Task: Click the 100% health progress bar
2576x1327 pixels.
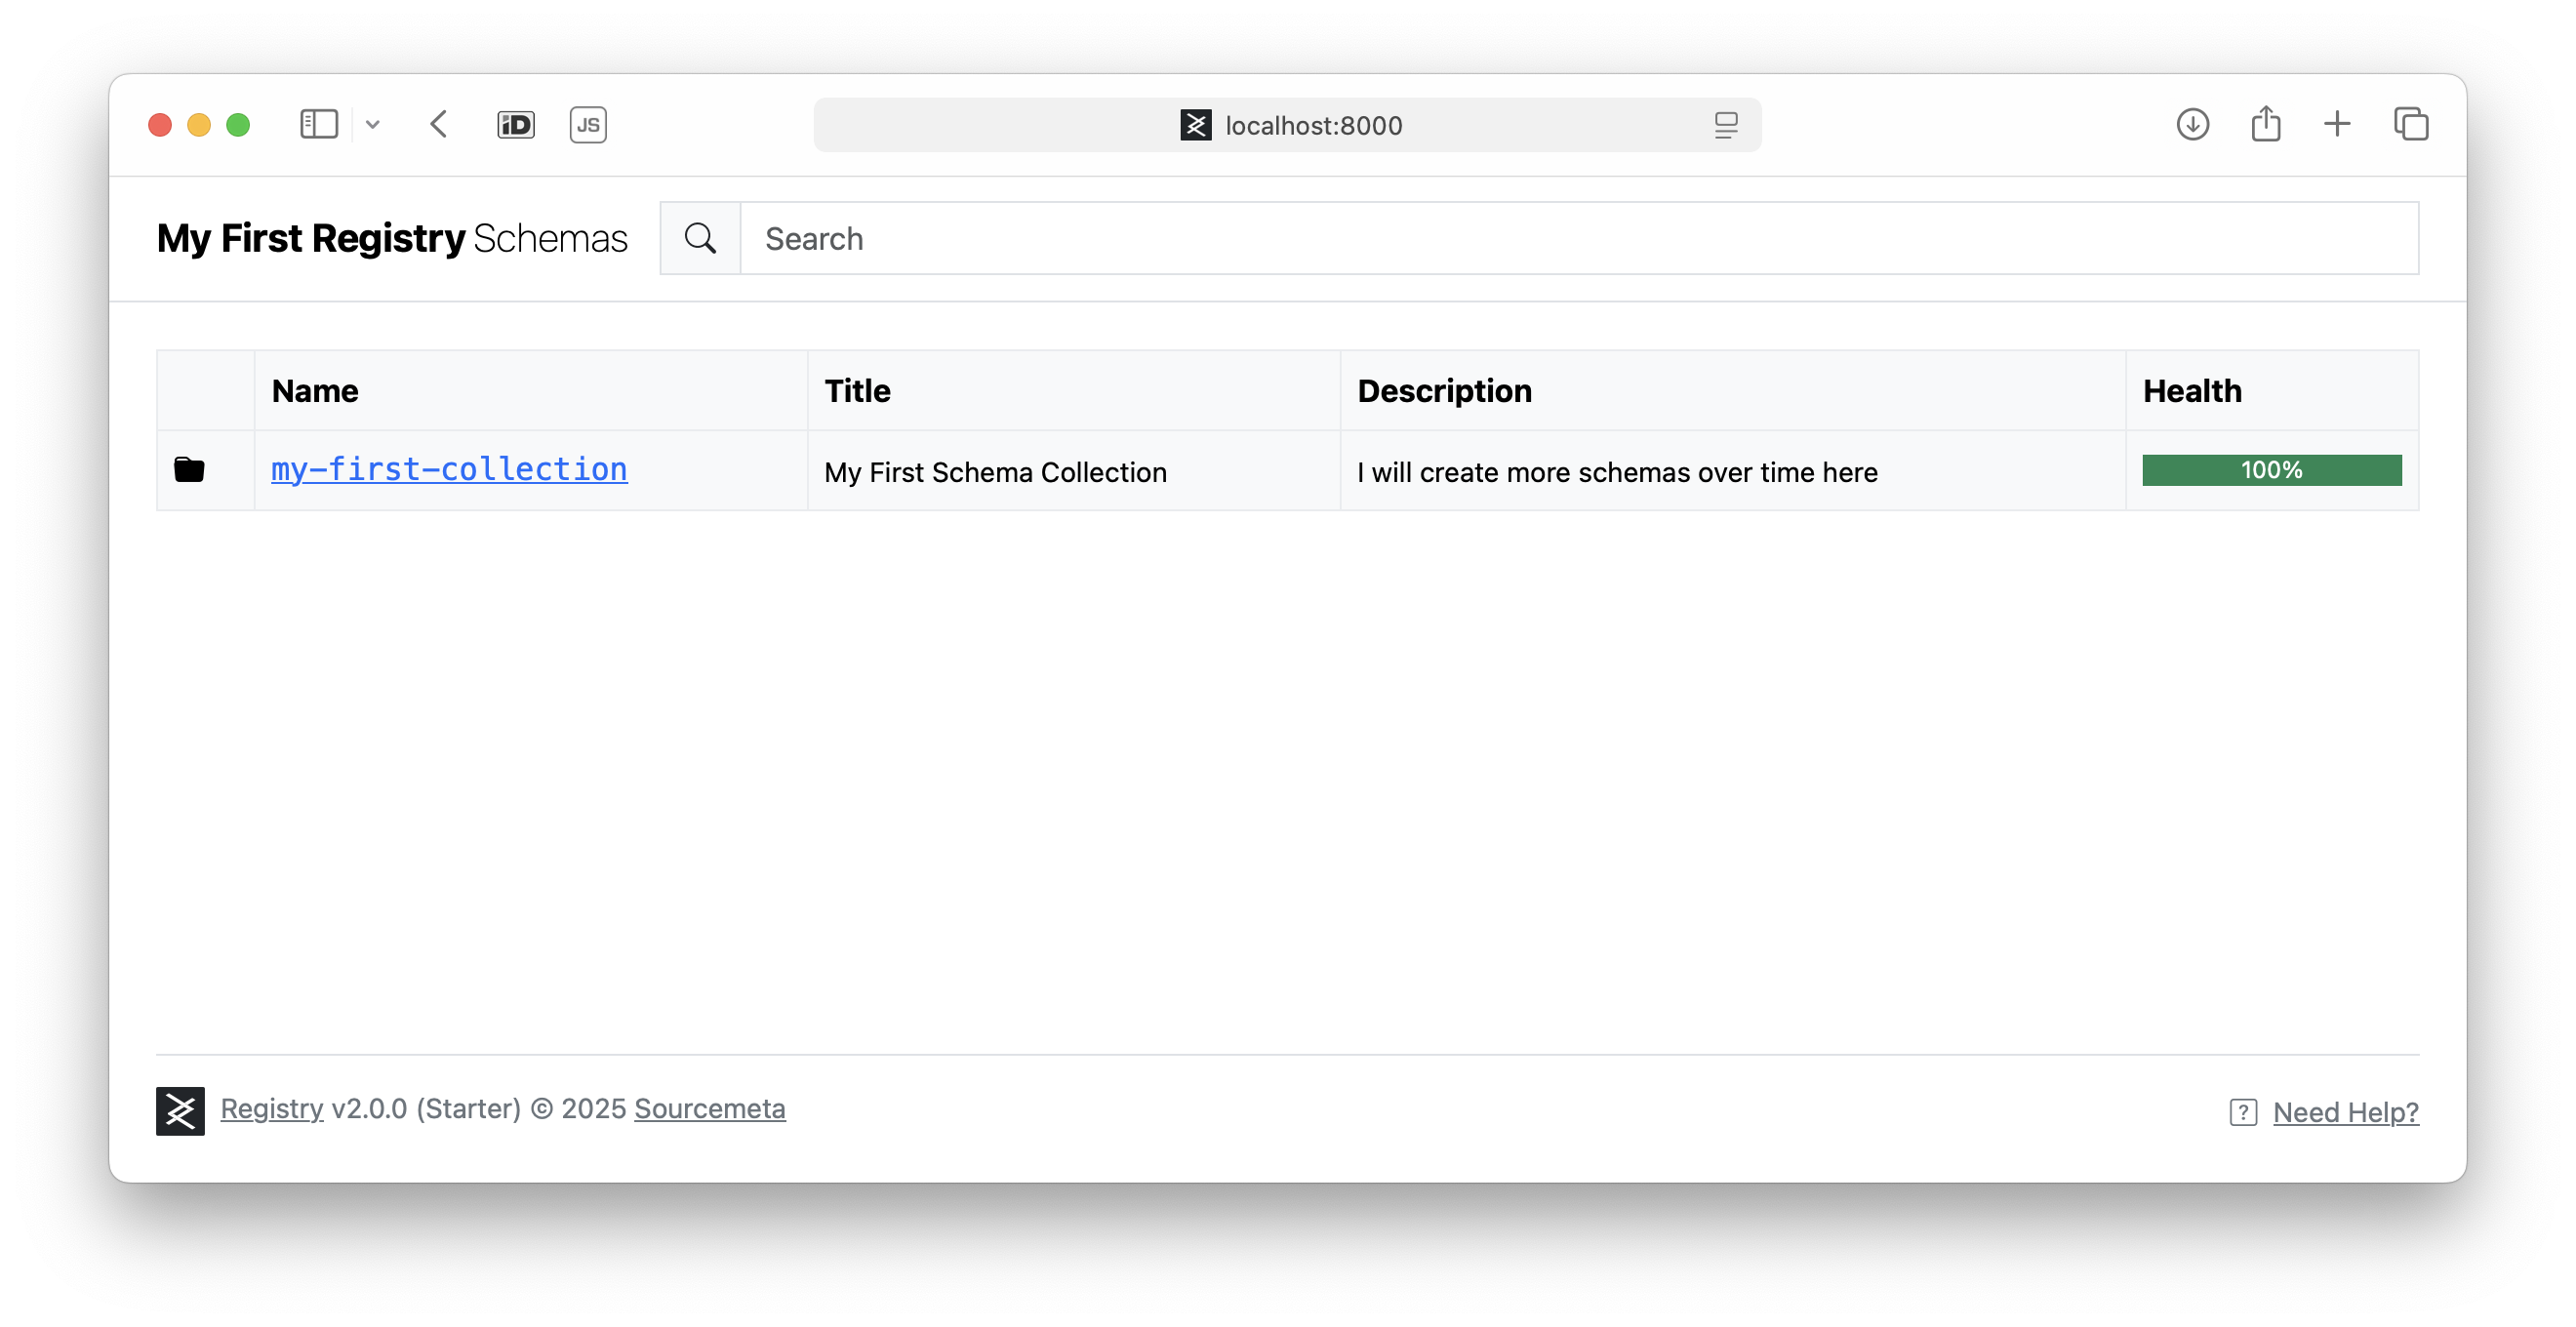Action: (2271, 469)
